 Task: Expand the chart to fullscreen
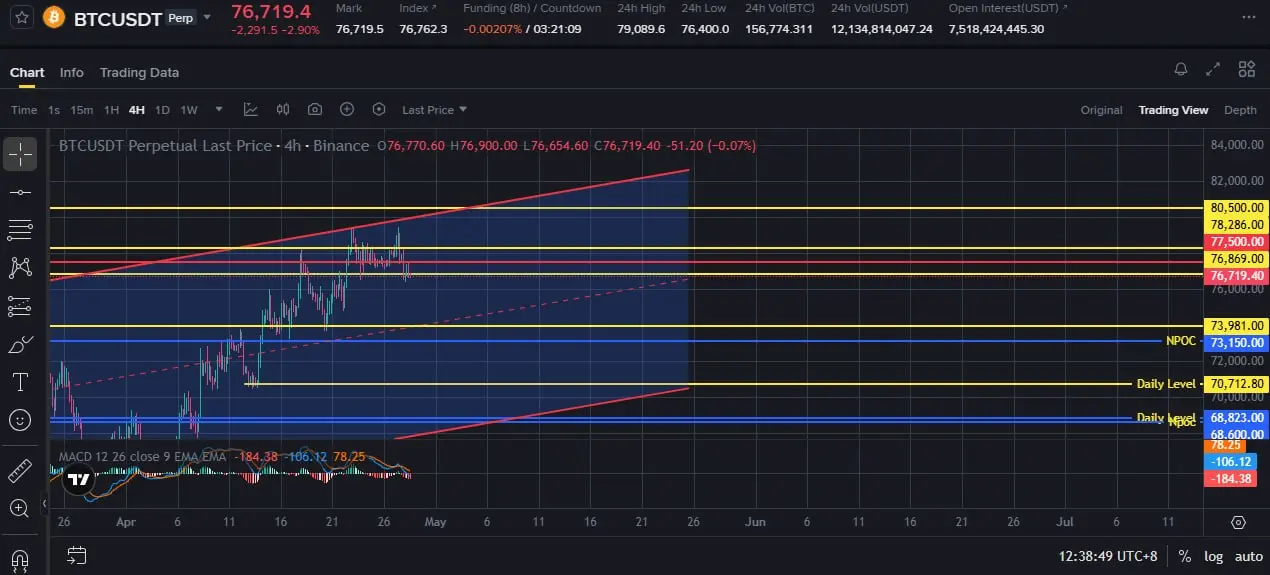pos(1213,69)
